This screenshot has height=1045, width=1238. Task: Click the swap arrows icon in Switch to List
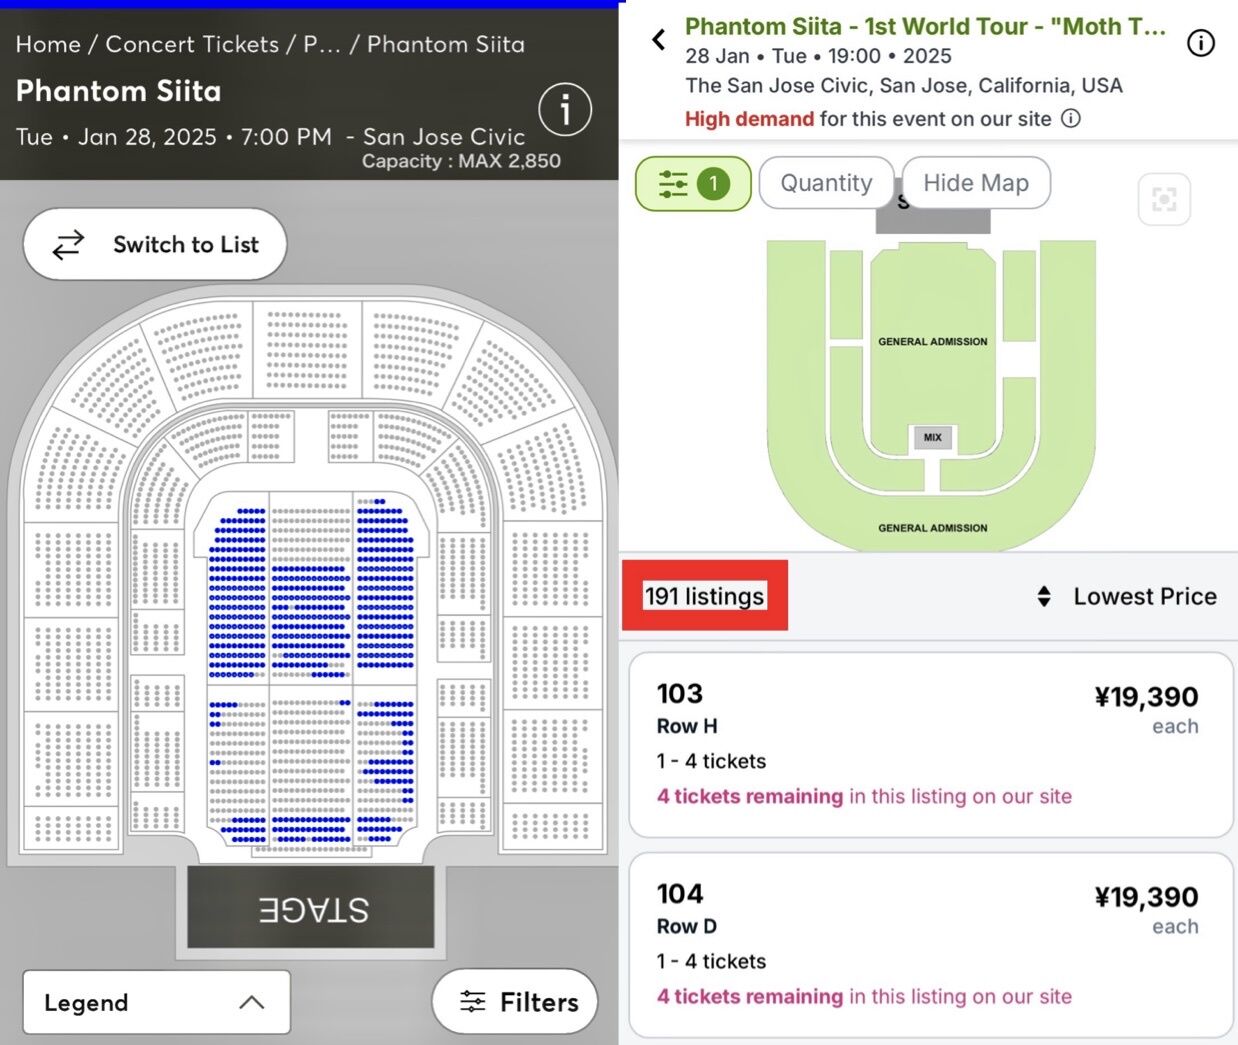pos(68,245)
